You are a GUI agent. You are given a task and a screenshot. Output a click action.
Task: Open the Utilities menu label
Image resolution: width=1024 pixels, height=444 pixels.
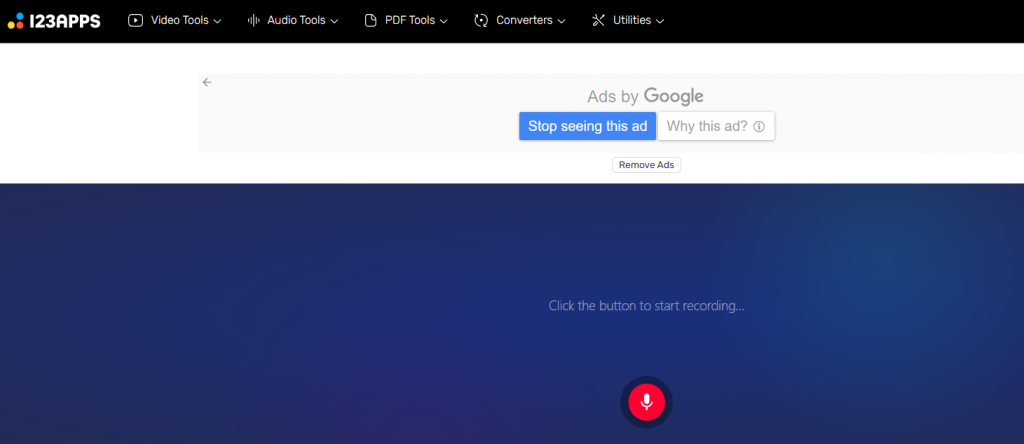tap(632, 20)
